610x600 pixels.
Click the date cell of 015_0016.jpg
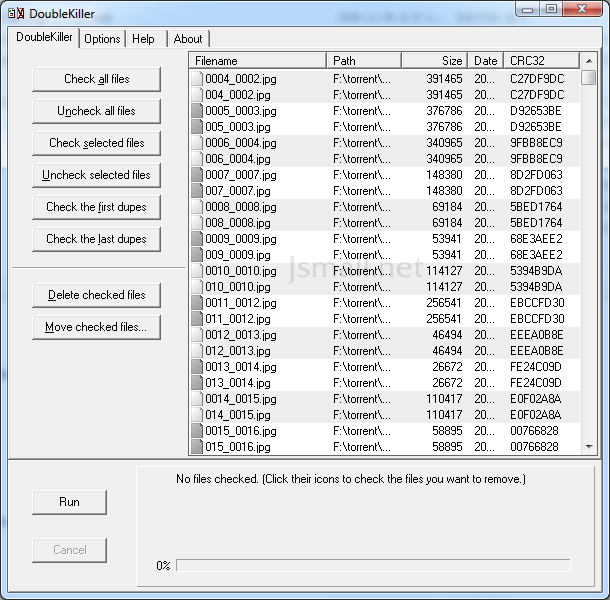pyautogui.click(x=484, y=447)
